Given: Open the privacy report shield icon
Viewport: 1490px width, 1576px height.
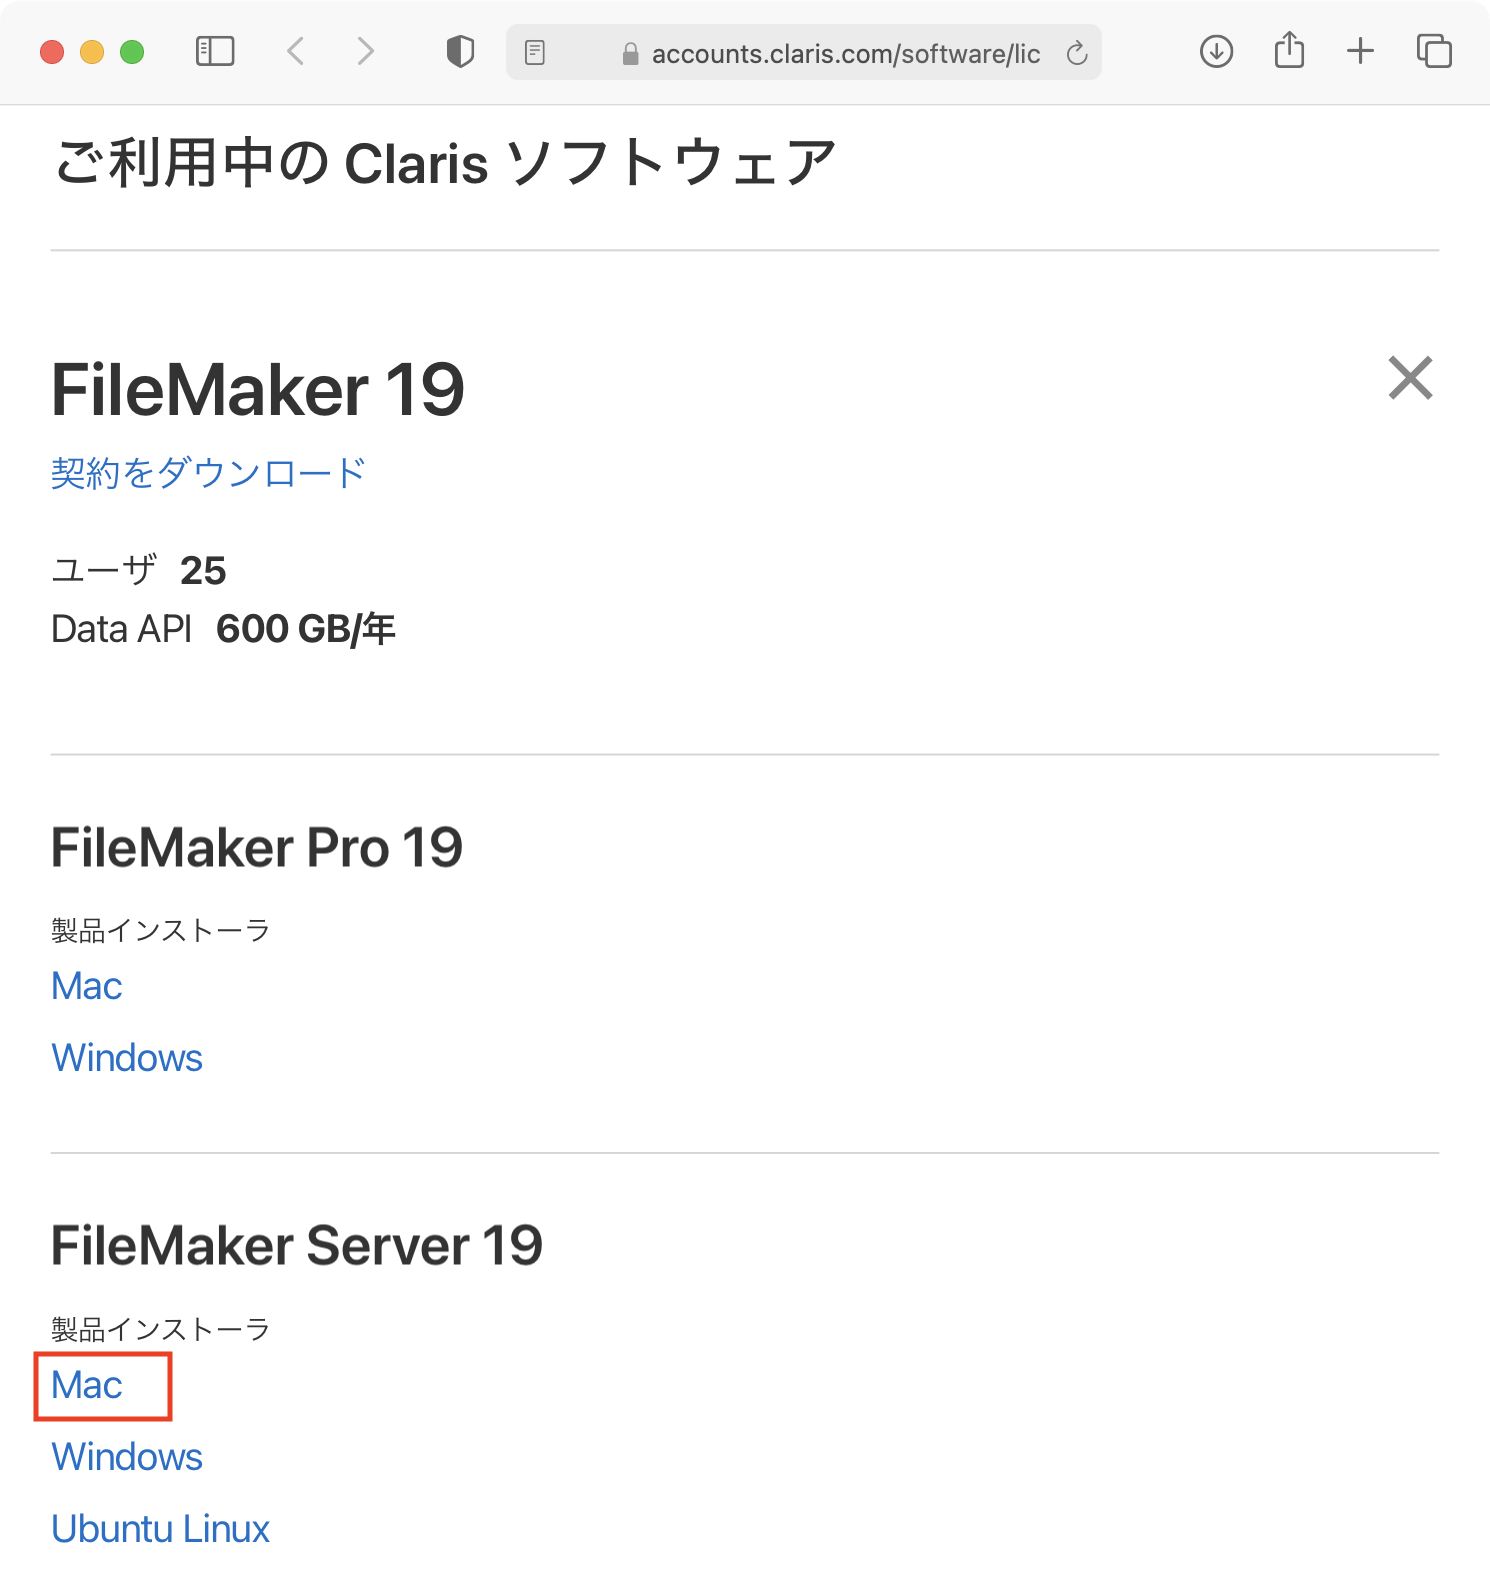Looking at the screenshot, I should click(460, 52).
